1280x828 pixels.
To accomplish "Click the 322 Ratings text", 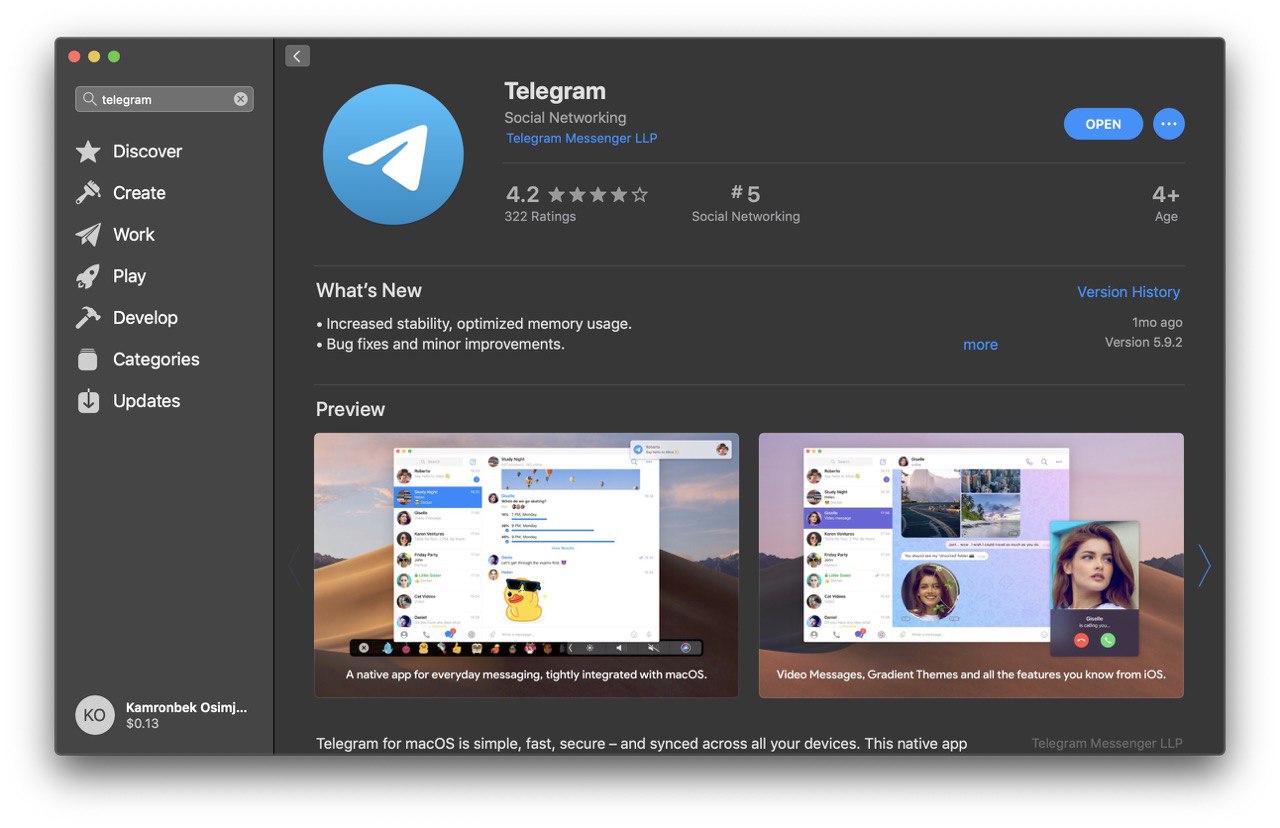I will tap(540, 216).
